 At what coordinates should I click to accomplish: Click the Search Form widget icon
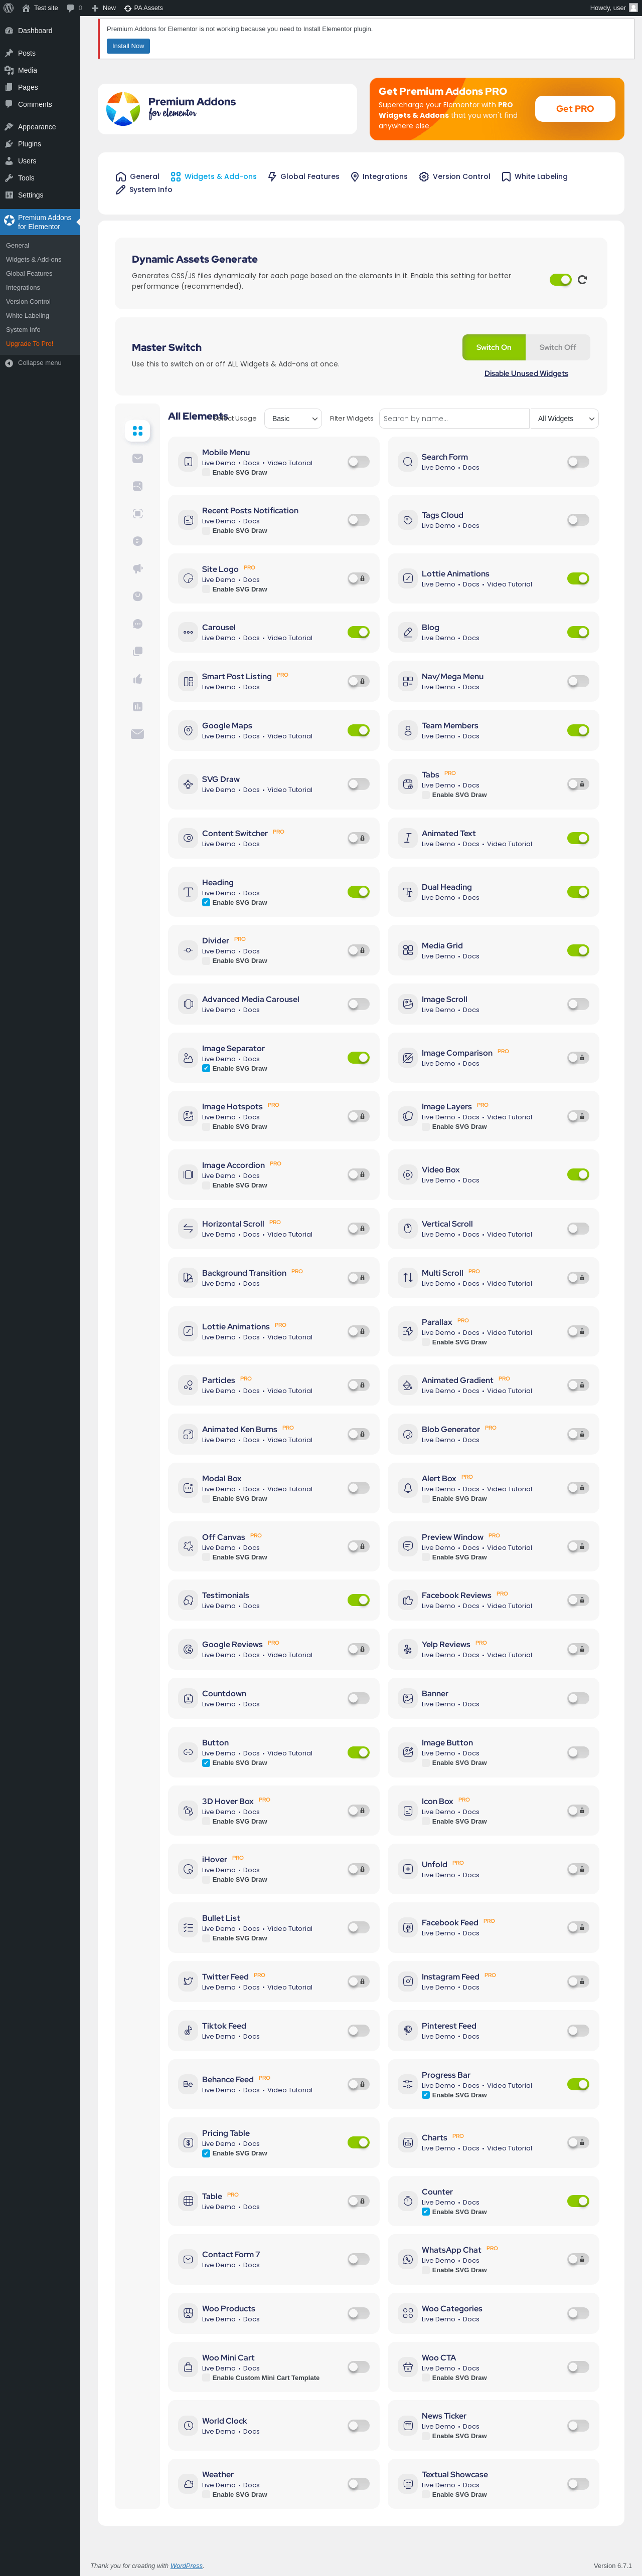(x=408, y=462)
